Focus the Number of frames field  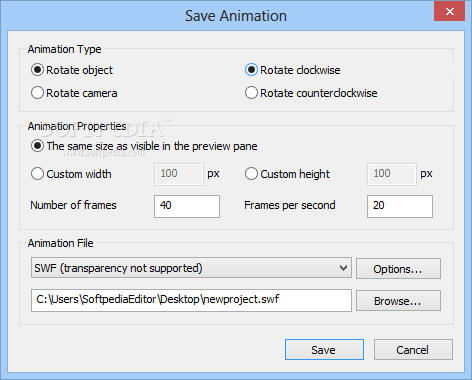[x=187, y=206]
